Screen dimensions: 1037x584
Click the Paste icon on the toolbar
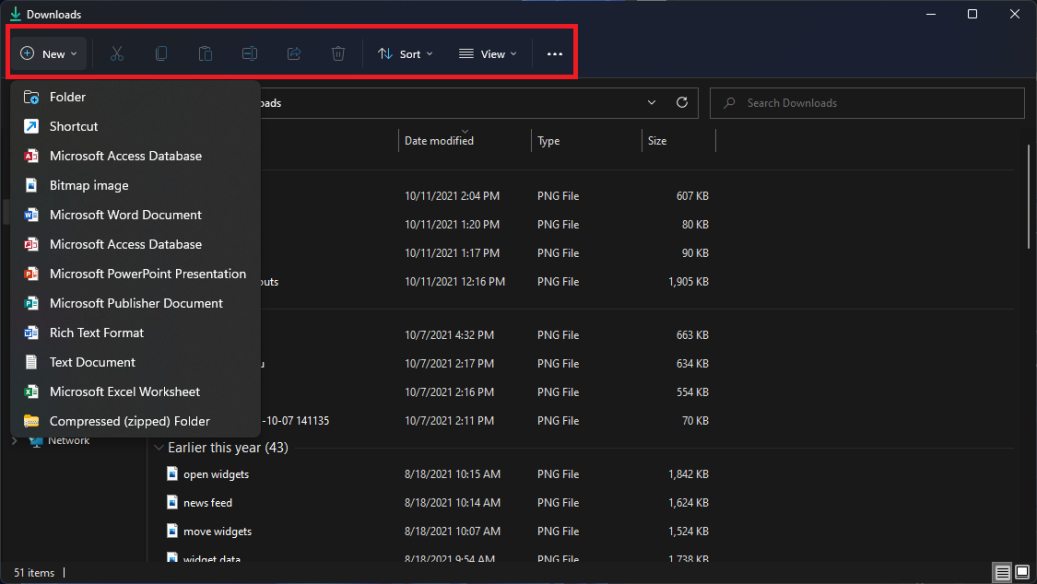coord(205,53)
